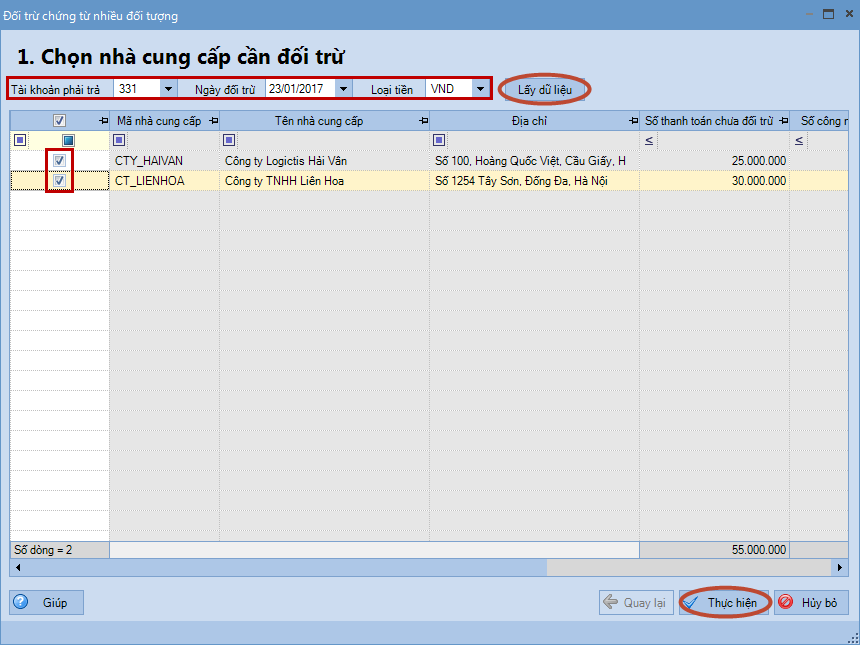Click the horizontal scrollbar right arrow
This screenshot has width=860, height=645.
(840, 567)
